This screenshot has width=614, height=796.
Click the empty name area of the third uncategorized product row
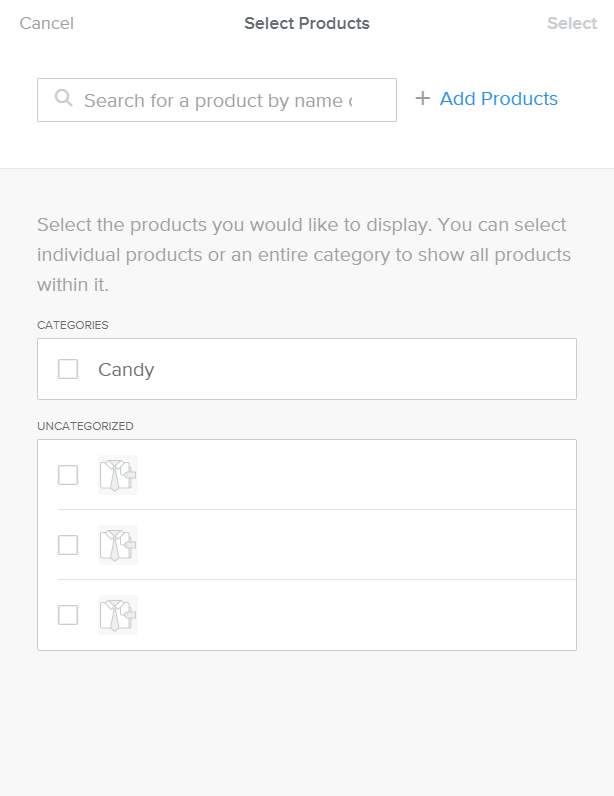point(356,615)
